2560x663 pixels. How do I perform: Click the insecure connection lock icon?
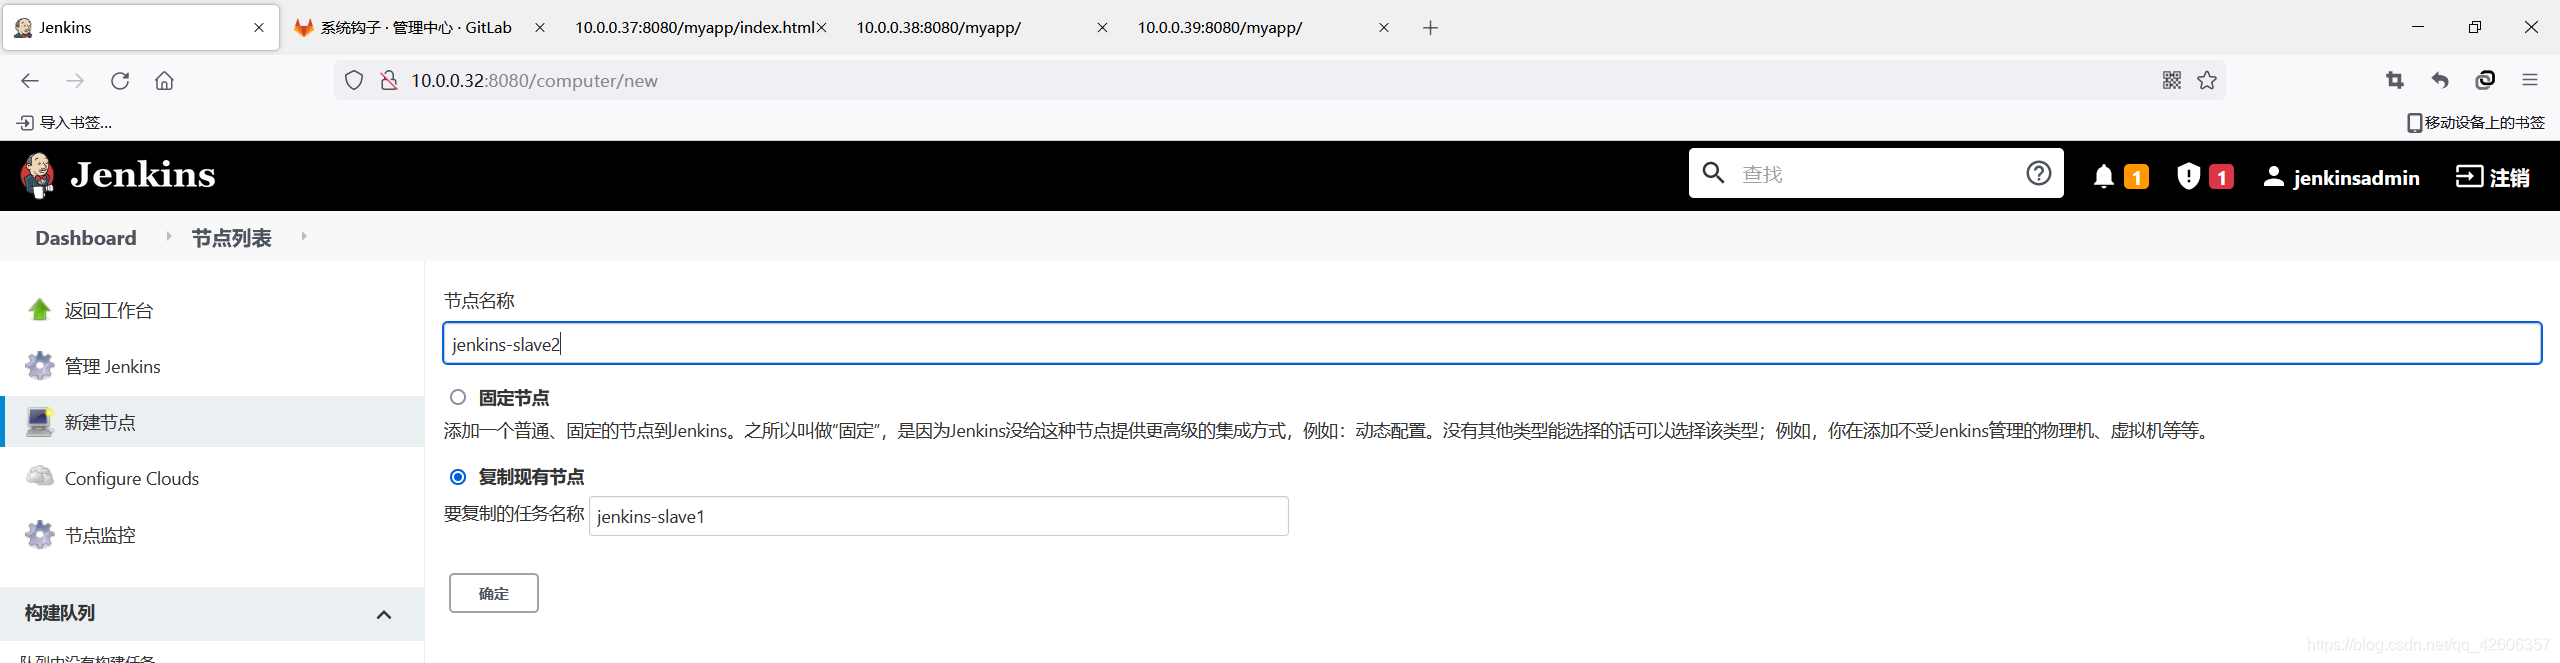[389, 81]
